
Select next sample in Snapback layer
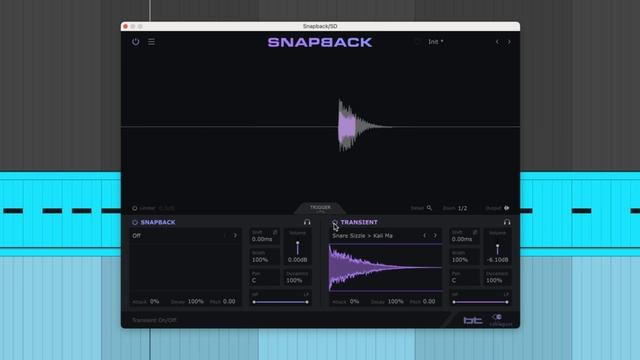236,236
